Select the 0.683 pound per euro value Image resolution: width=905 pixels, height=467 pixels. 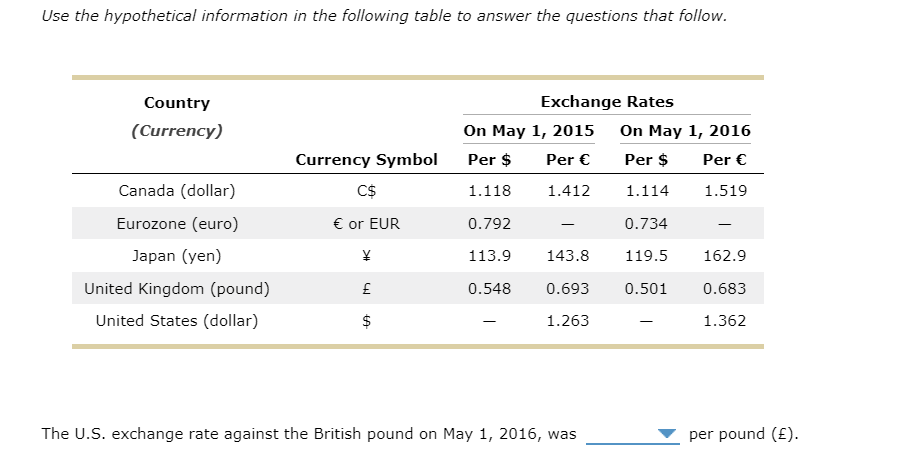coord(724,289)
